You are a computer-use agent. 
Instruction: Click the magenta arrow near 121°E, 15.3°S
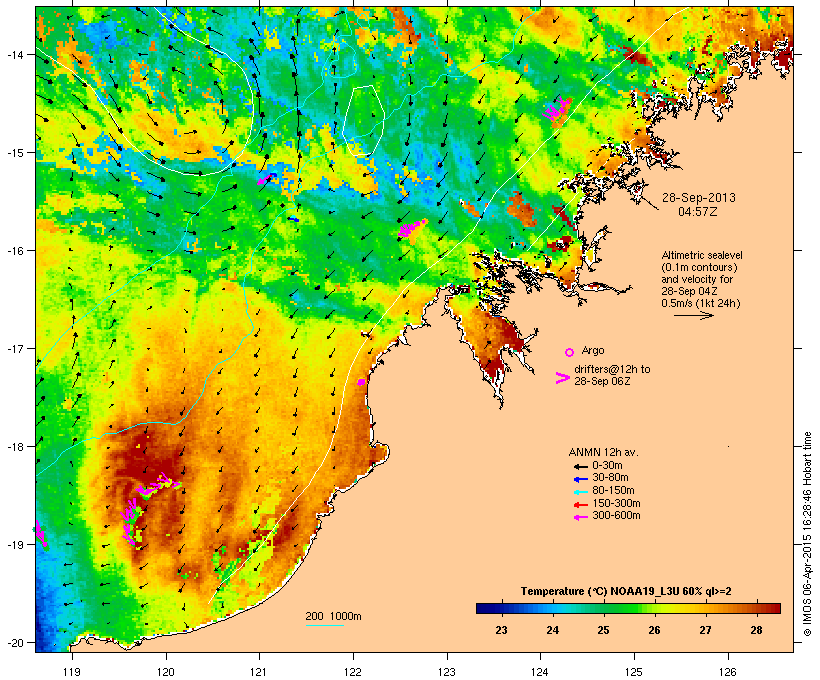265,179
